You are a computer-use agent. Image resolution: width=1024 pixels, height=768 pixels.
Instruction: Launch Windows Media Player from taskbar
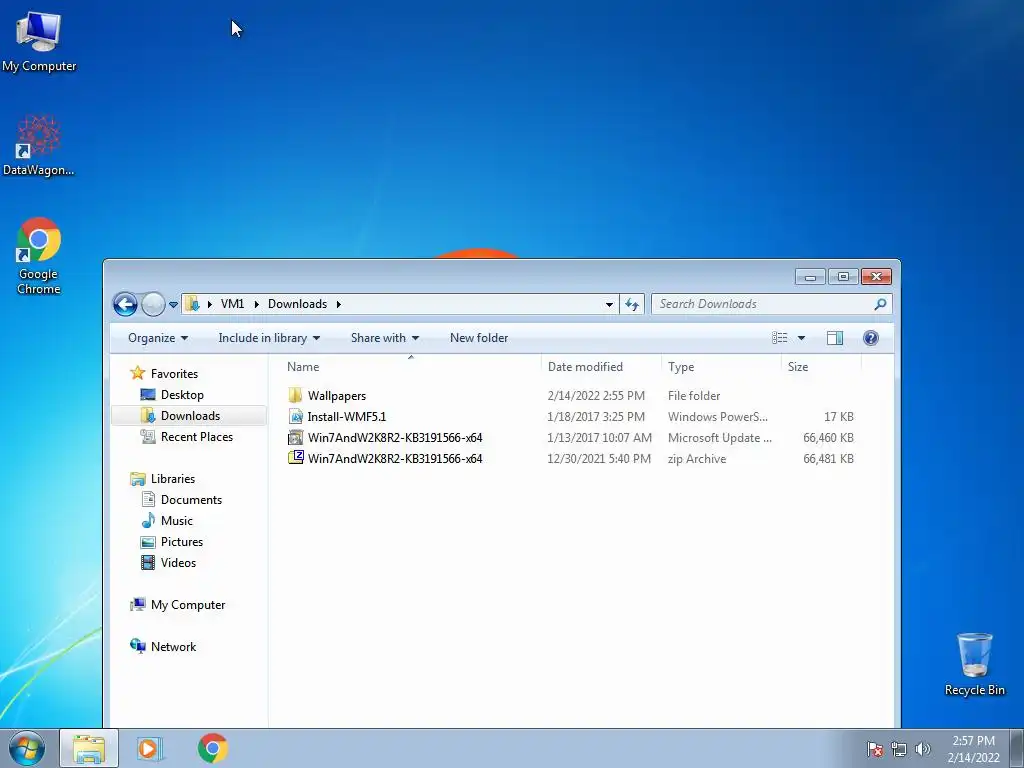click(150, 748)
